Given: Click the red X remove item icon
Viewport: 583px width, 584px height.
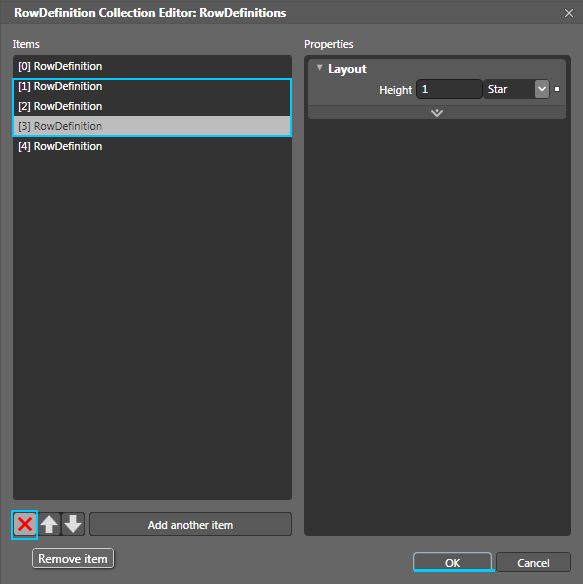Looking at the screenshot, I should point(25,524).
